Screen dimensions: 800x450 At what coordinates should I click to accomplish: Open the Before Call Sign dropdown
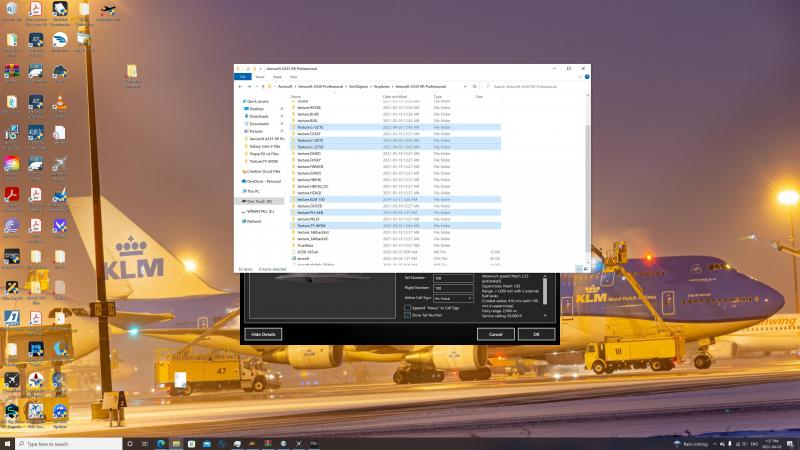[453, 298]
